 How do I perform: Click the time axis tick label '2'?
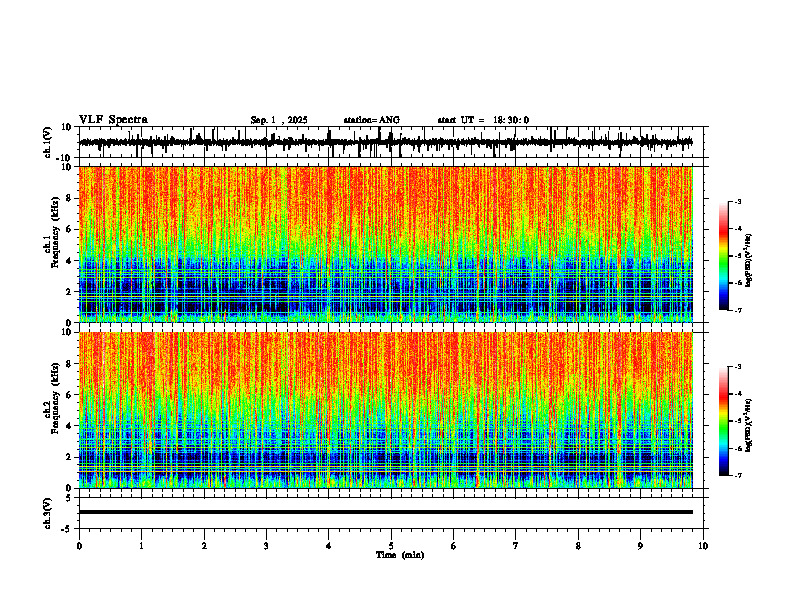(204, 546)
